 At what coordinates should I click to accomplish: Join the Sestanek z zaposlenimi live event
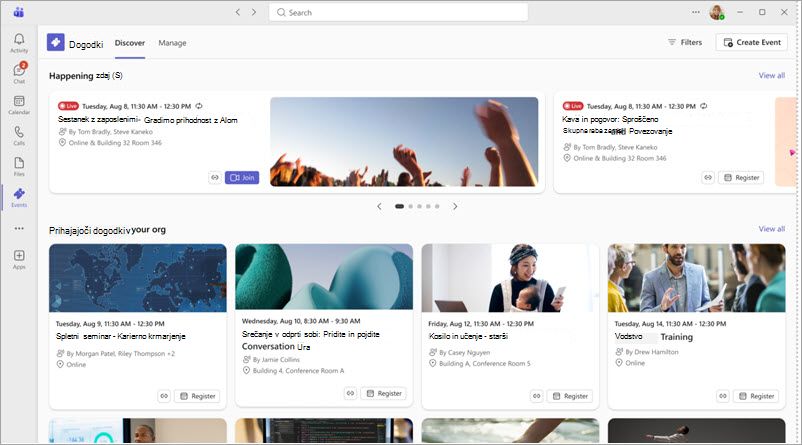pos(242,177)
